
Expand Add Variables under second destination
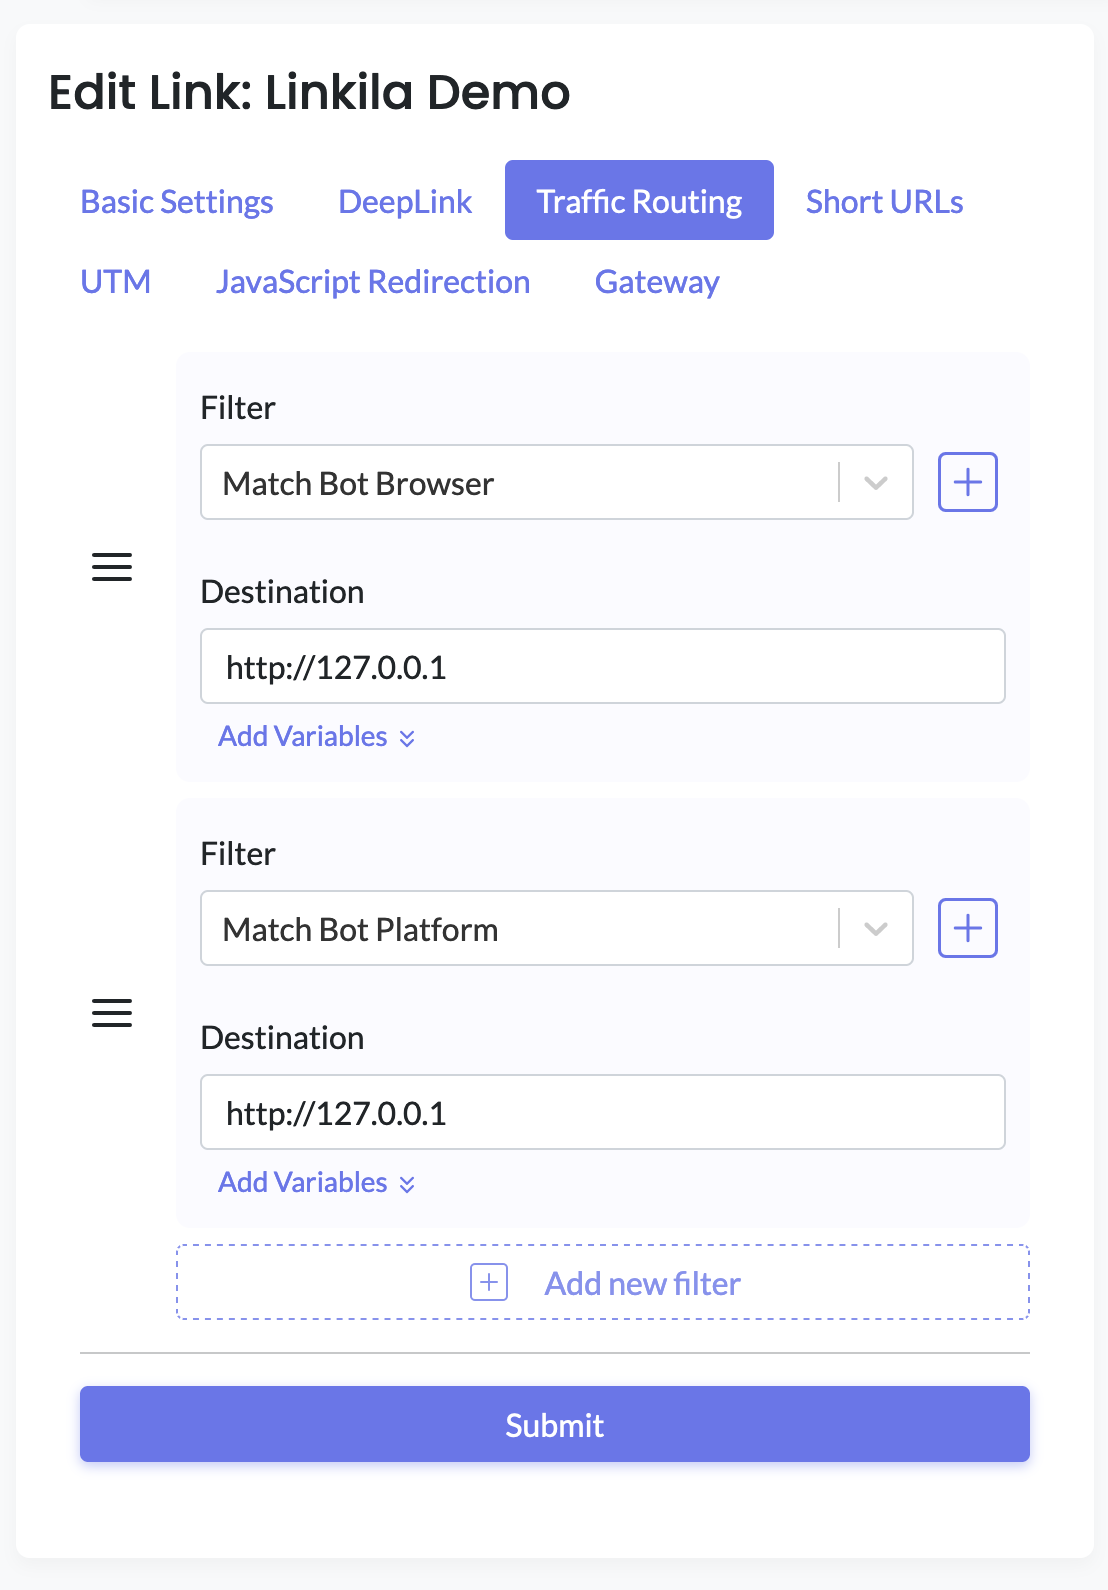pyautogui.click(x=317, y=1182)
